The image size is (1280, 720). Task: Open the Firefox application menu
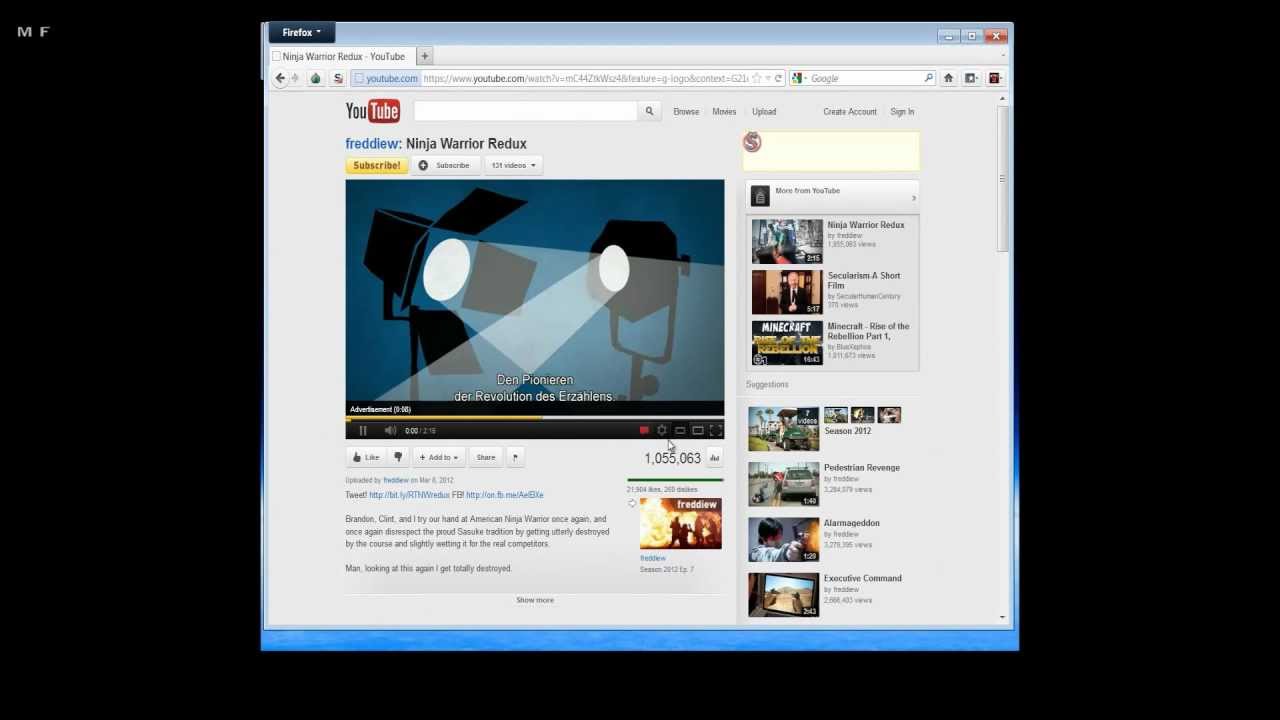pos(301,32)
